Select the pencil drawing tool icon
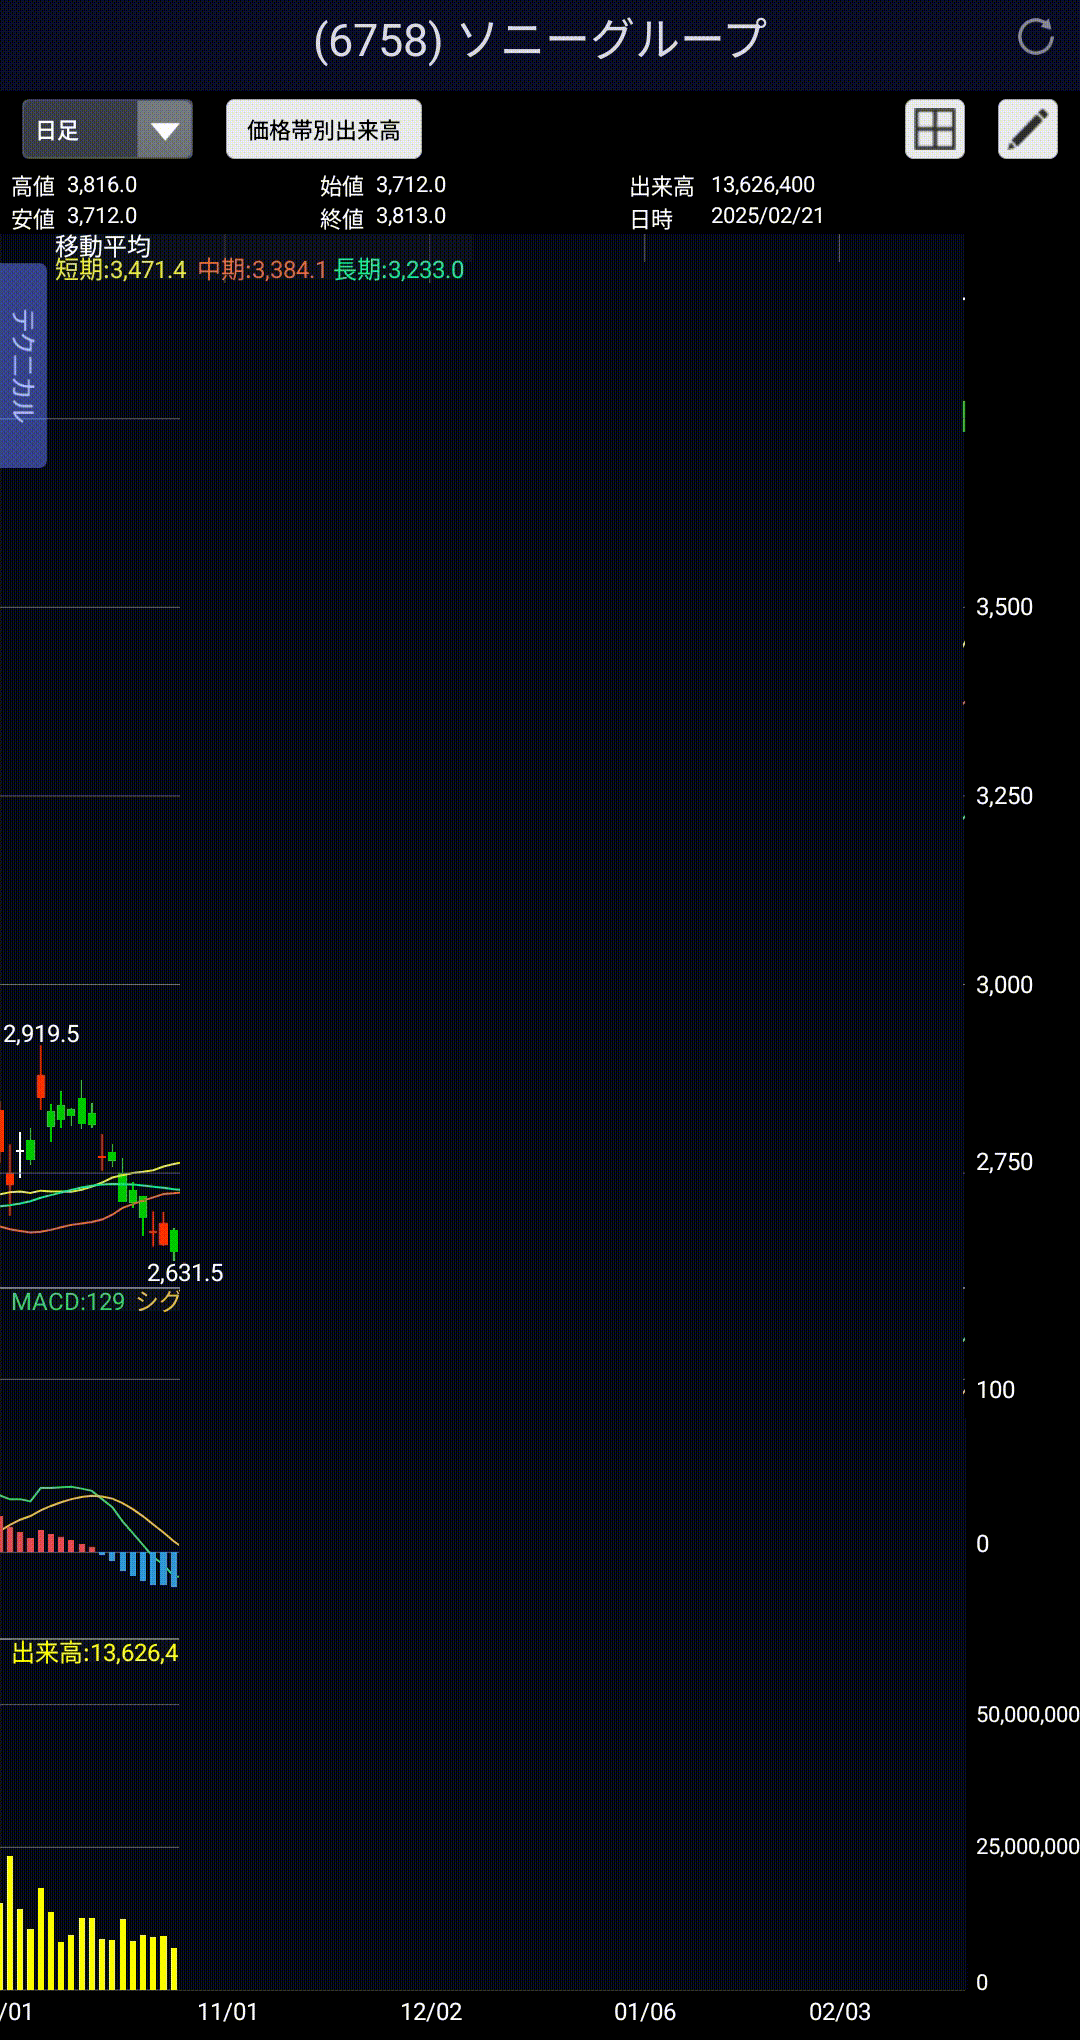The height and width of the screenshot is (2040, 1080). click(1028, 129)
